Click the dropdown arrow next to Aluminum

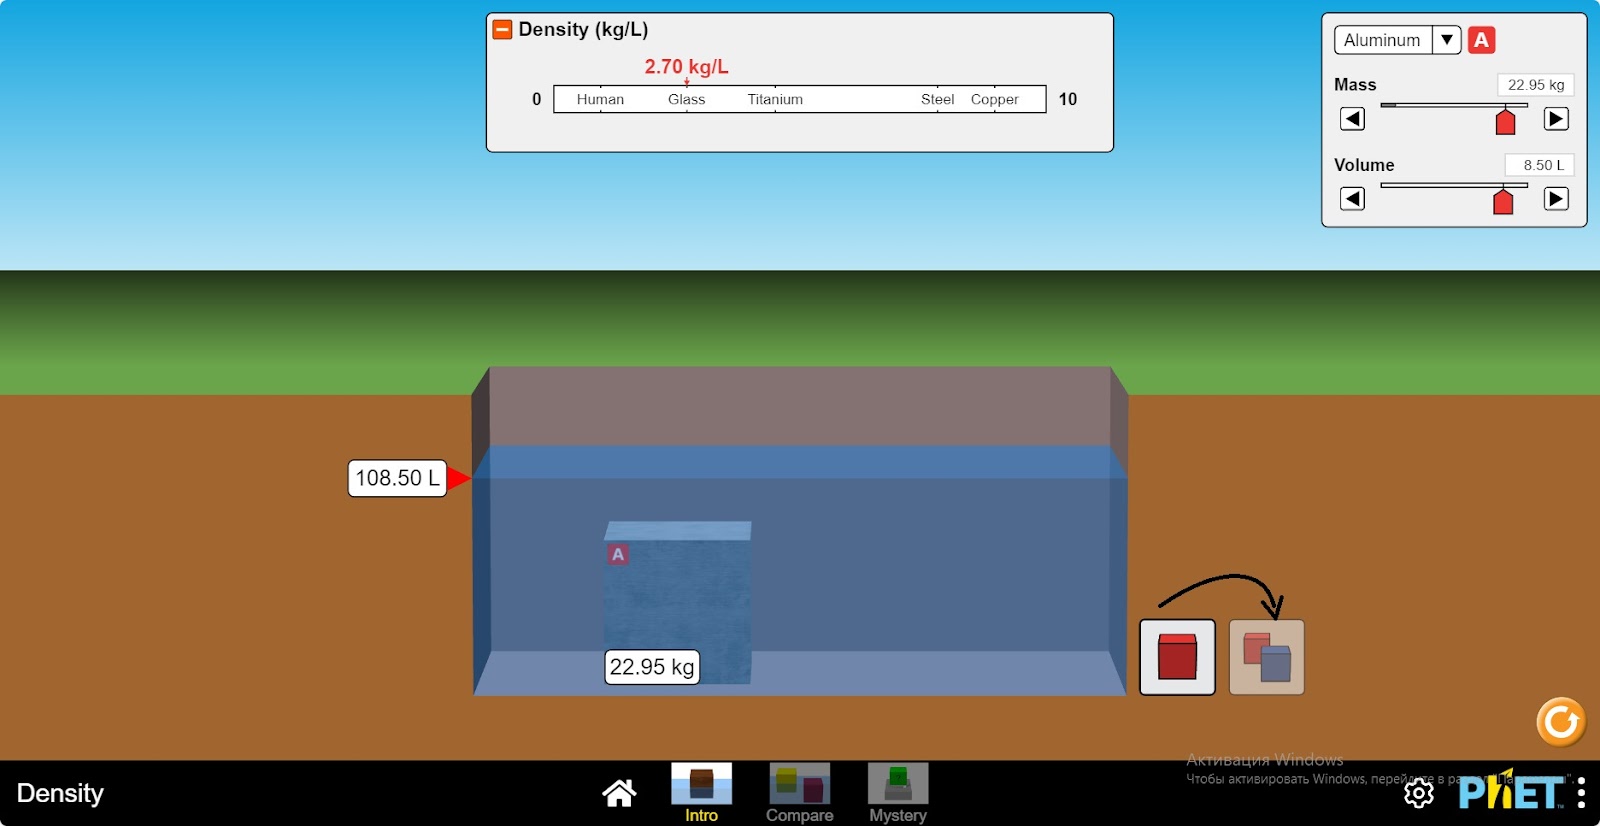pyautogui.click(x=1446, y=40)
